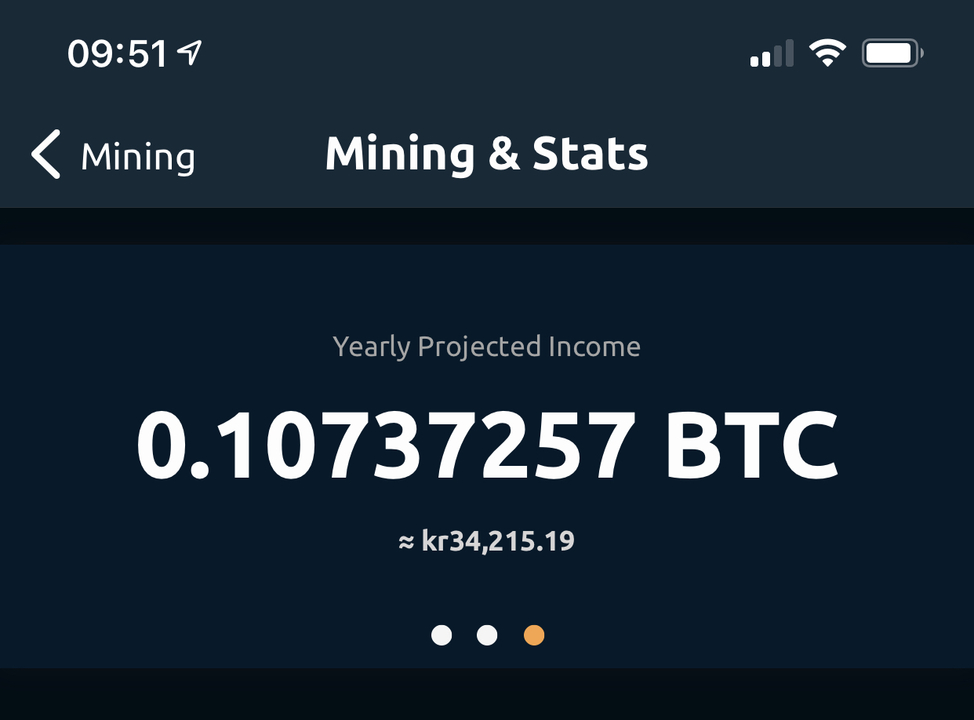Tap the 09:51 clock in status bar
The height and width of the screenshot is (720, 974).
(x=117, y=53)
